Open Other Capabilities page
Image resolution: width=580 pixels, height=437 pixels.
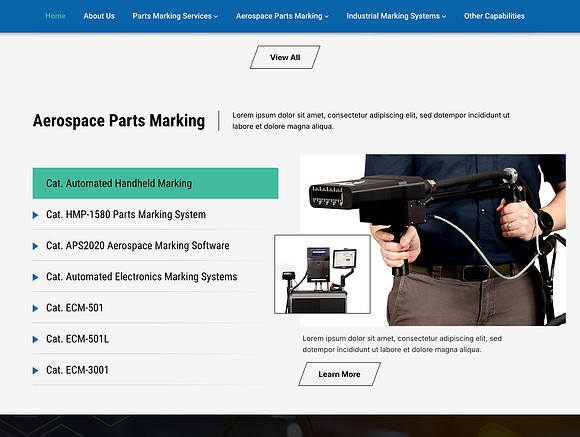pyautogui.click(x=494, y=16)
